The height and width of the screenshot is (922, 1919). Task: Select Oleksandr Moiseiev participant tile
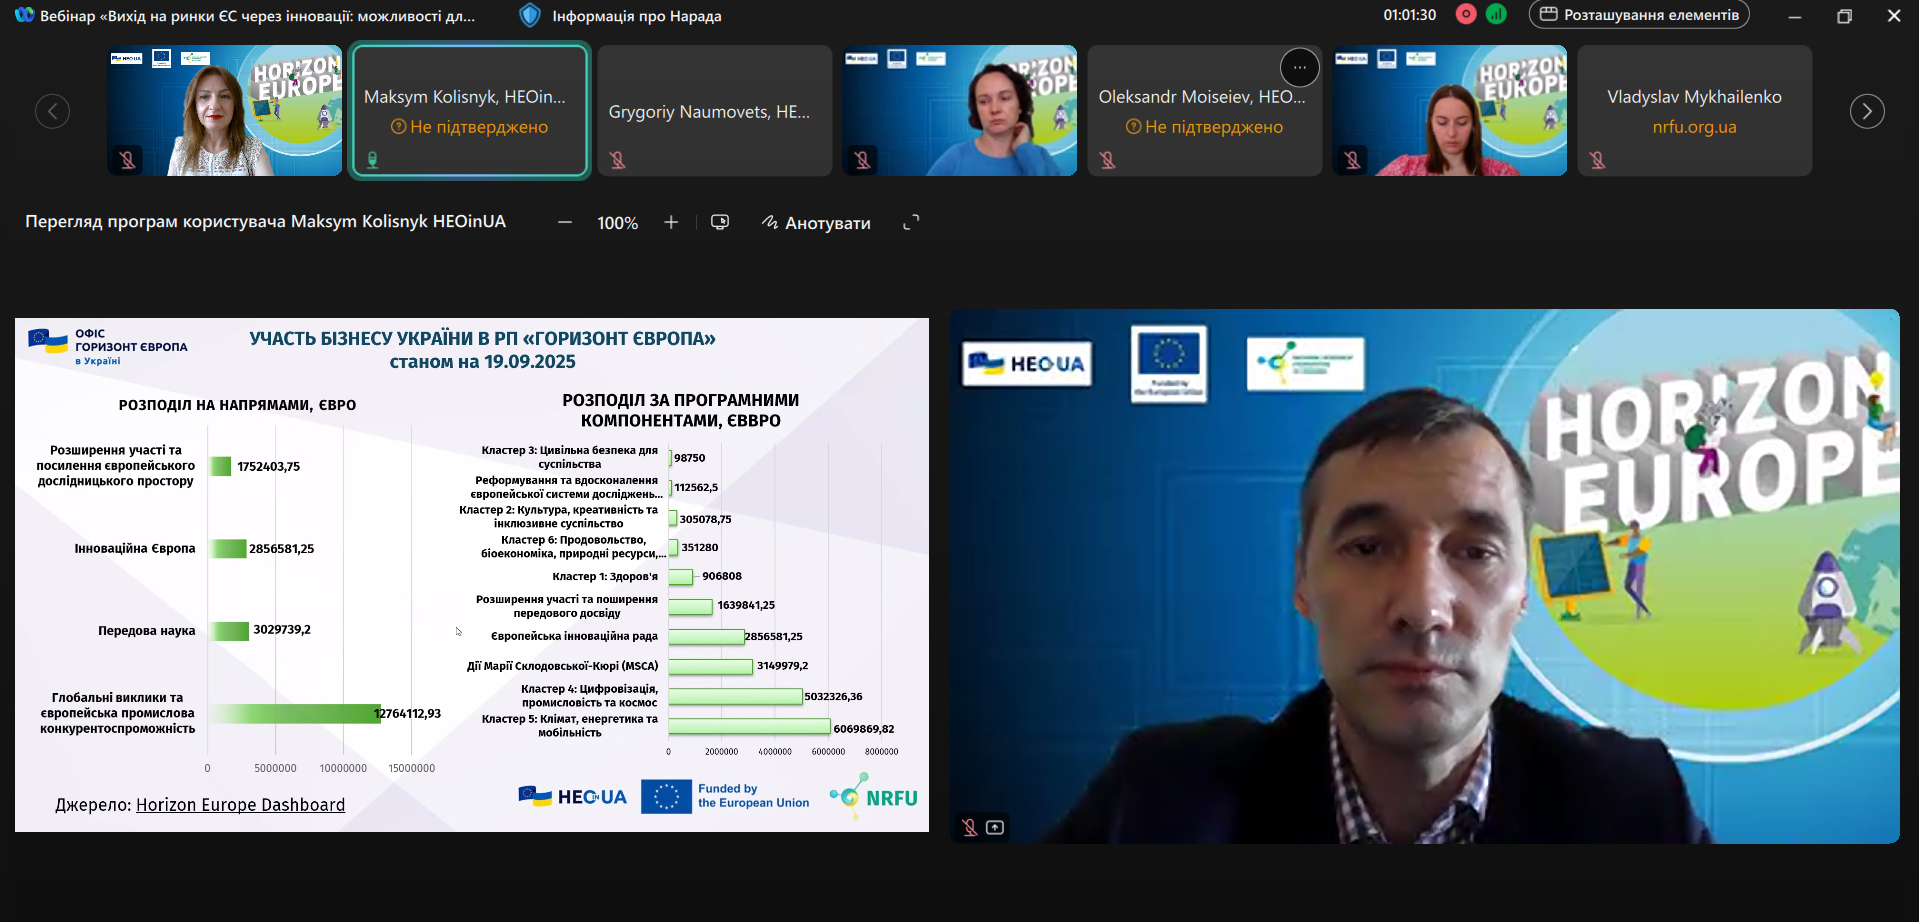click(x=1205, y=110)
